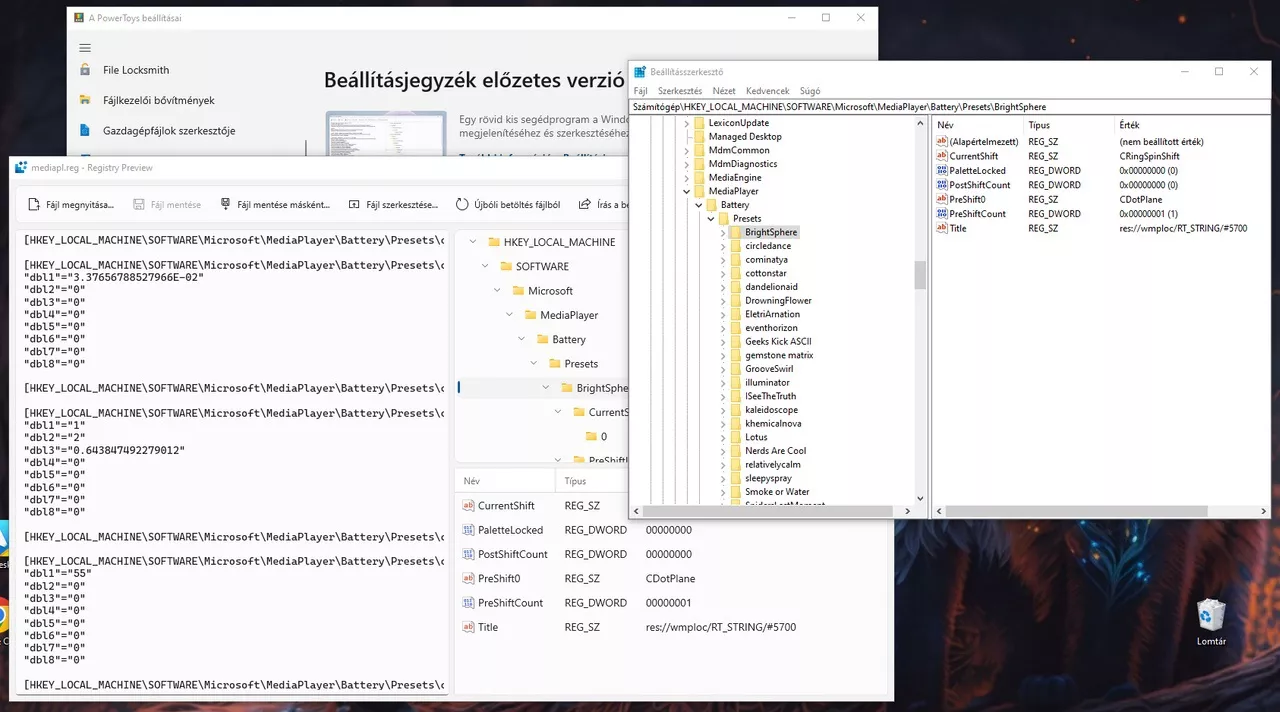Click the "dbl1"="55" line in text editor
Viewport: 1280px width, 712px height.
click(58, 573)
